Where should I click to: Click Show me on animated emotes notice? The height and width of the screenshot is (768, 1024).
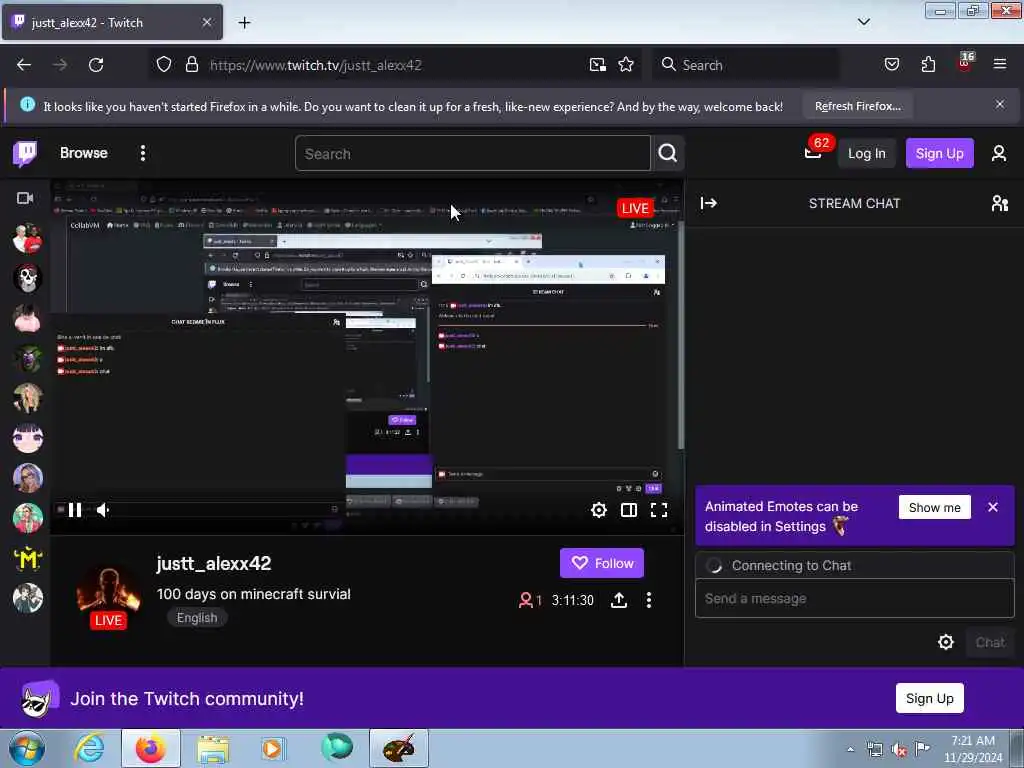(x=935, y=507)
